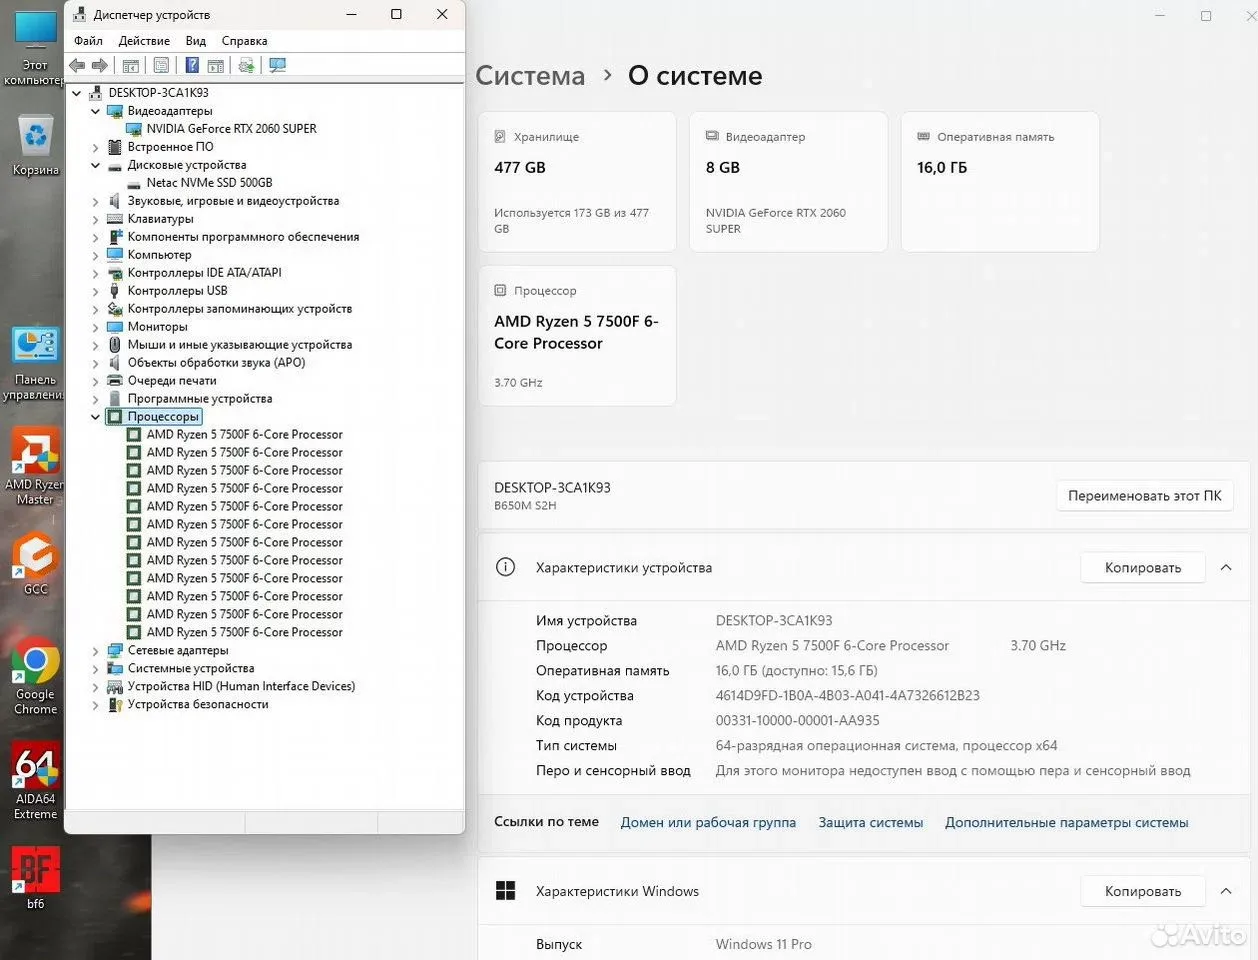The image size is (1258, 960).
Task: Launch the GCC desktop shortcut
Action: [35, 564]
